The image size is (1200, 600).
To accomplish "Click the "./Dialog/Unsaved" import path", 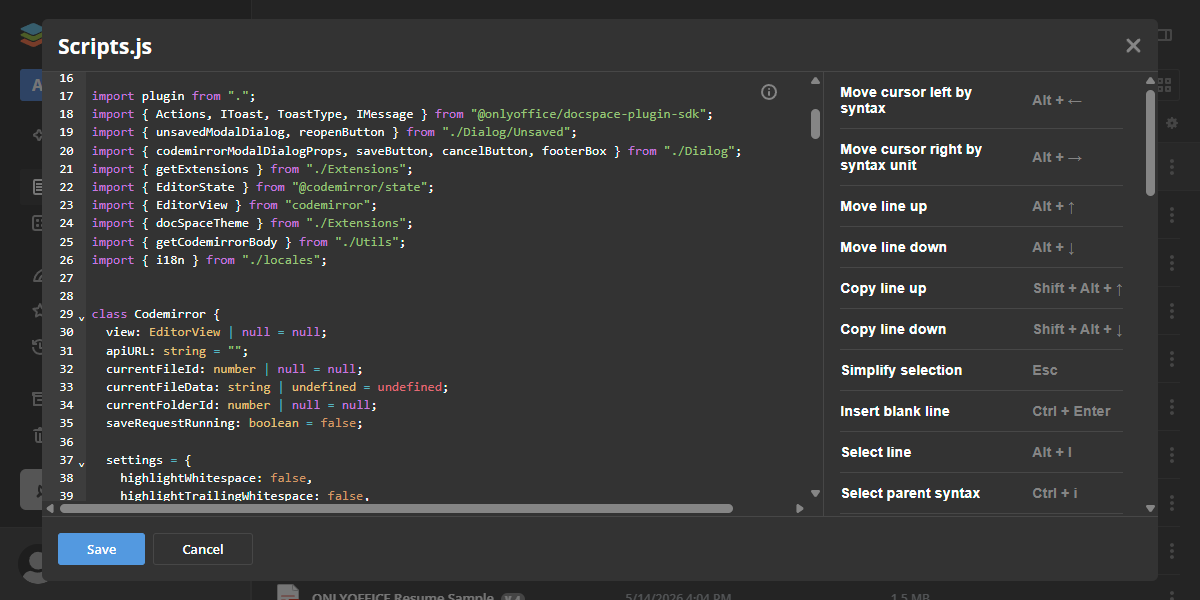I will [x=506, y=132].
